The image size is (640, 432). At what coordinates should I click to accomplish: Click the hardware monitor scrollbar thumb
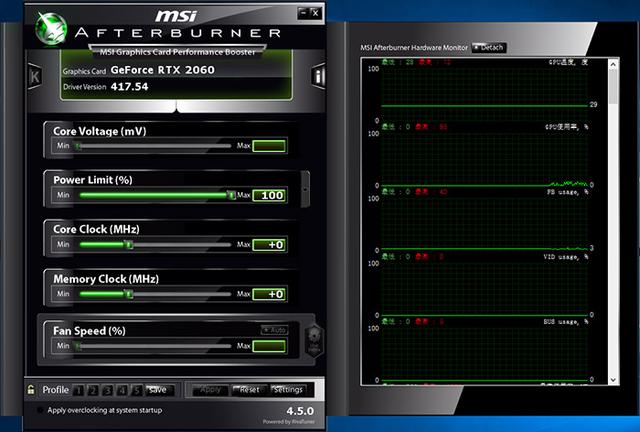pyautogui.click(x=613, y=87)
